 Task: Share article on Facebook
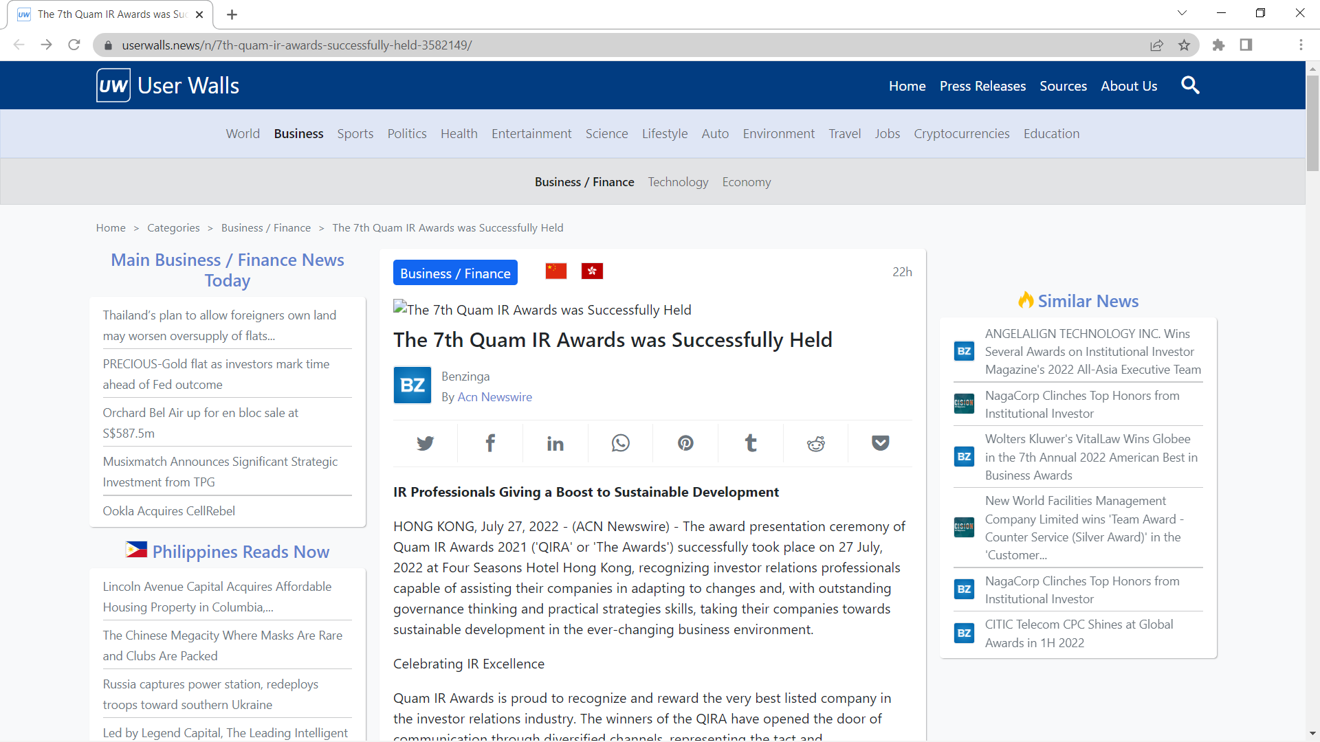click(490, 443)
